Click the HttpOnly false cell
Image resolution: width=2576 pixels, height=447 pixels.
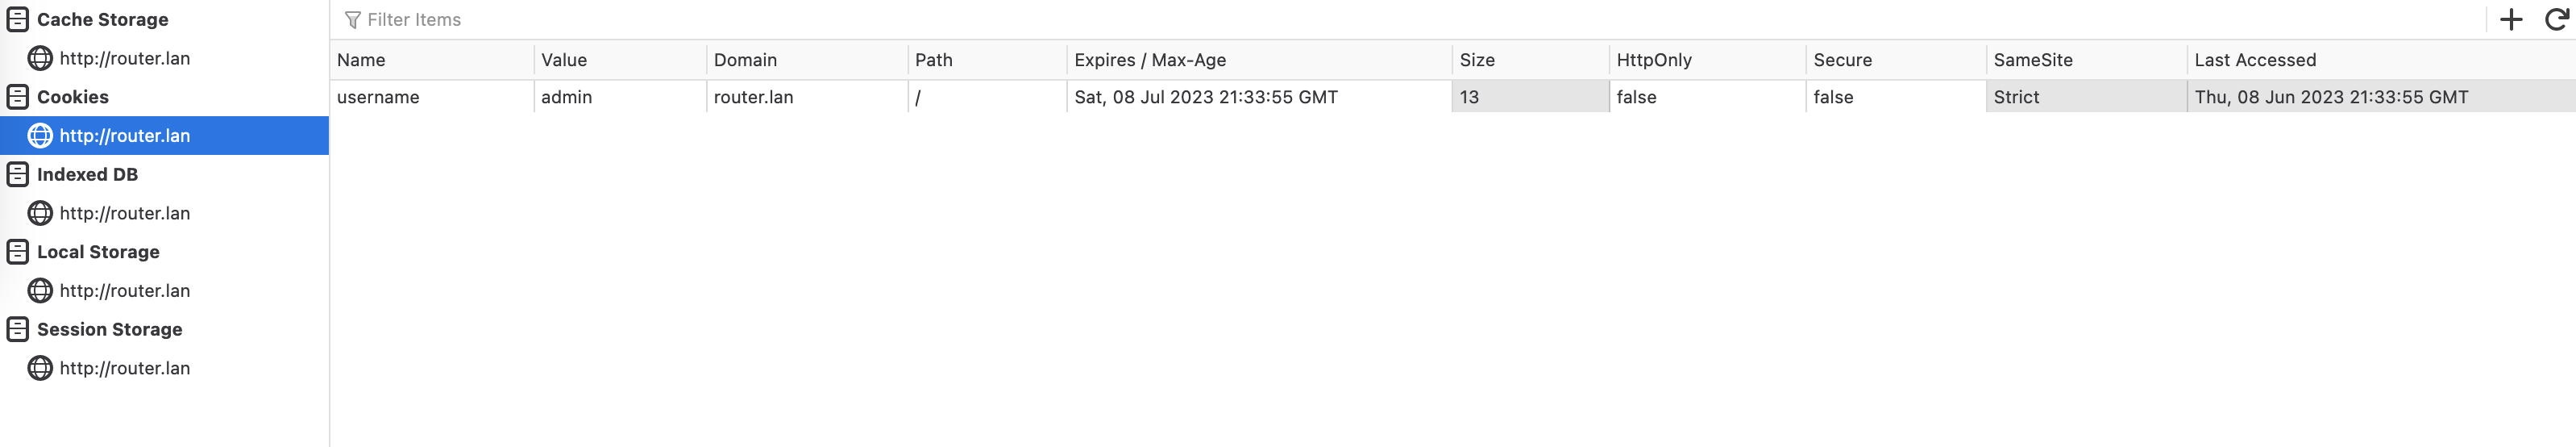pyautogui.click(x=1636, y=97)
